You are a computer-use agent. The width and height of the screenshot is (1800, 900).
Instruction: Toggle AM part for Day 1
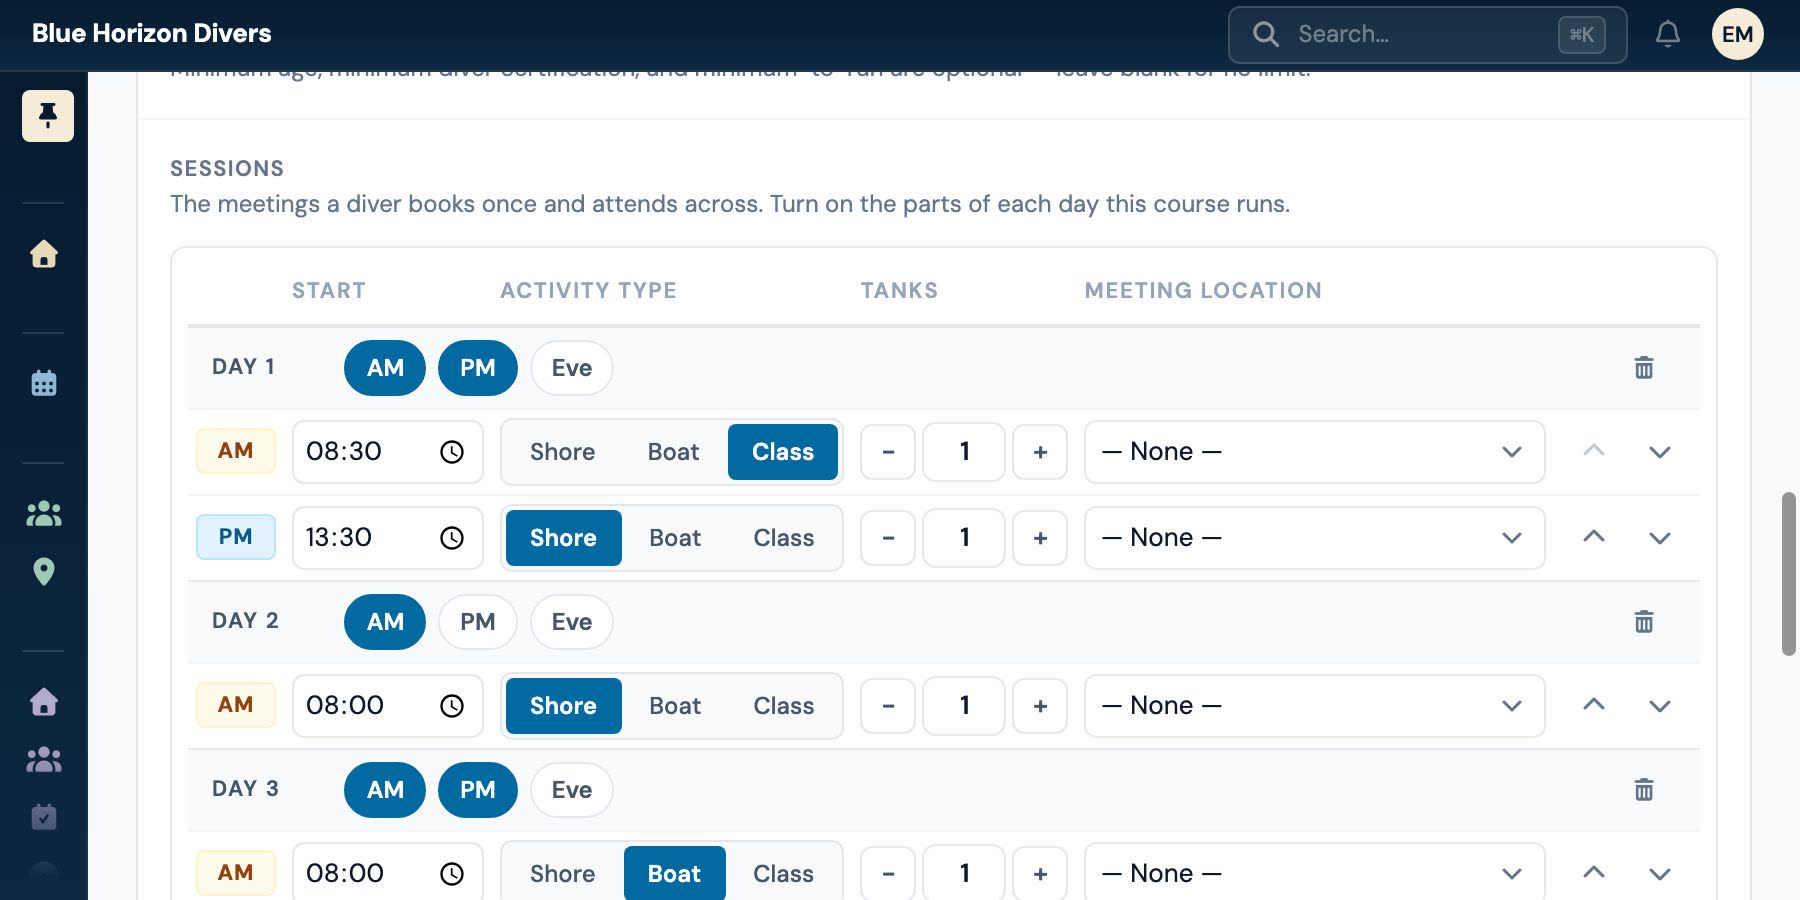point(385,368)
